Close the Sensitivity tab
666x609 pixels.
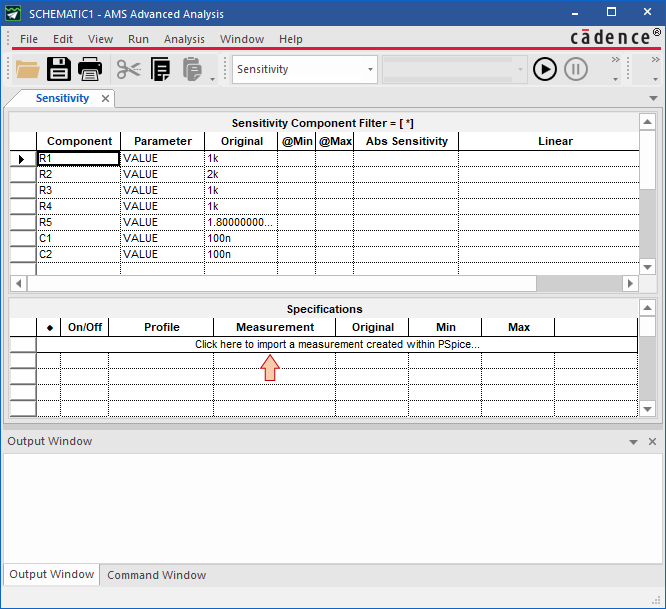pos(105,99)
